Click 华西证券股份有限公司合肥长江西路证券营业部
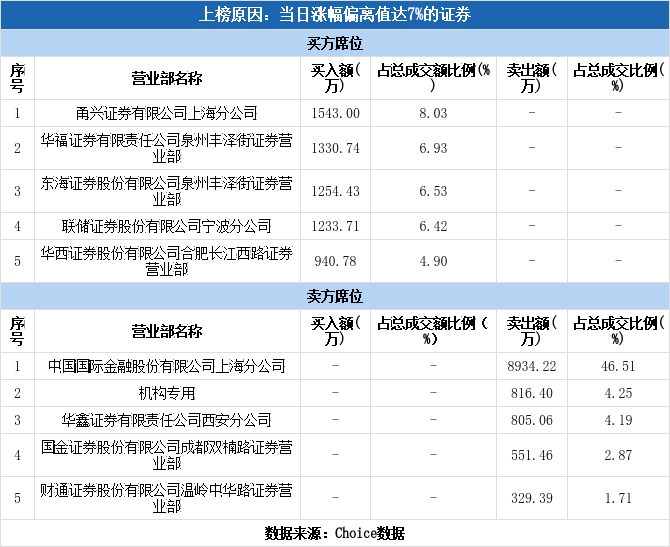670x547 pixels. coord(167,261)
